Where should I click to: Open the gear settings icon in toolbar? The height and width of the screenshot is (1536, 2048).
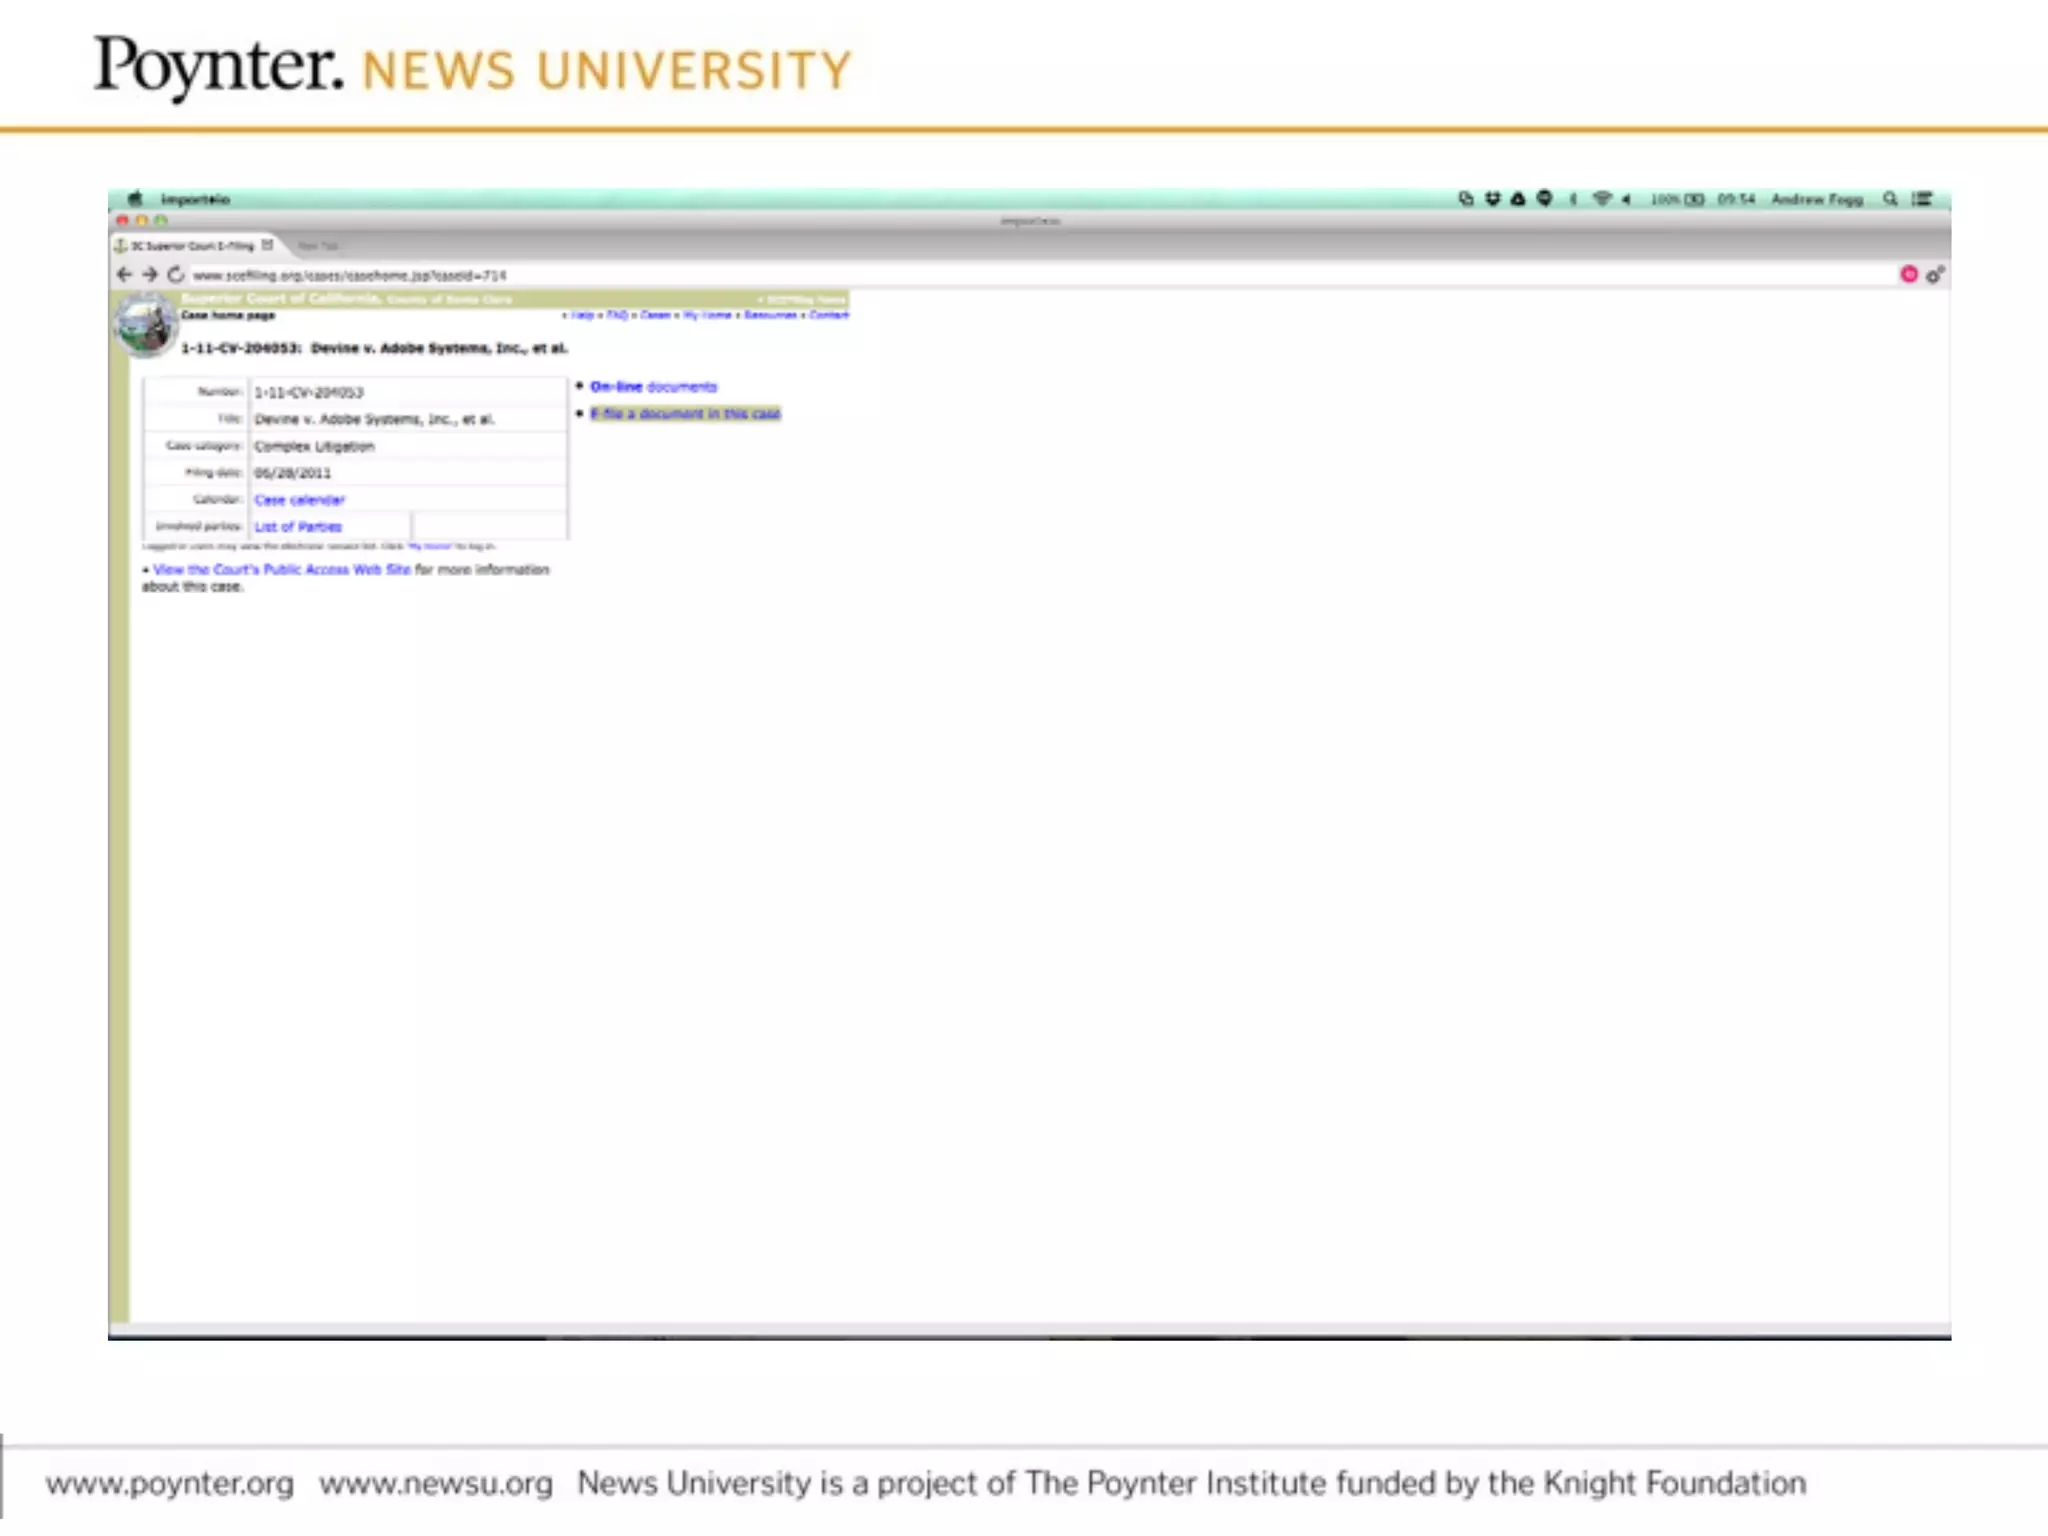pos(1935,274)
